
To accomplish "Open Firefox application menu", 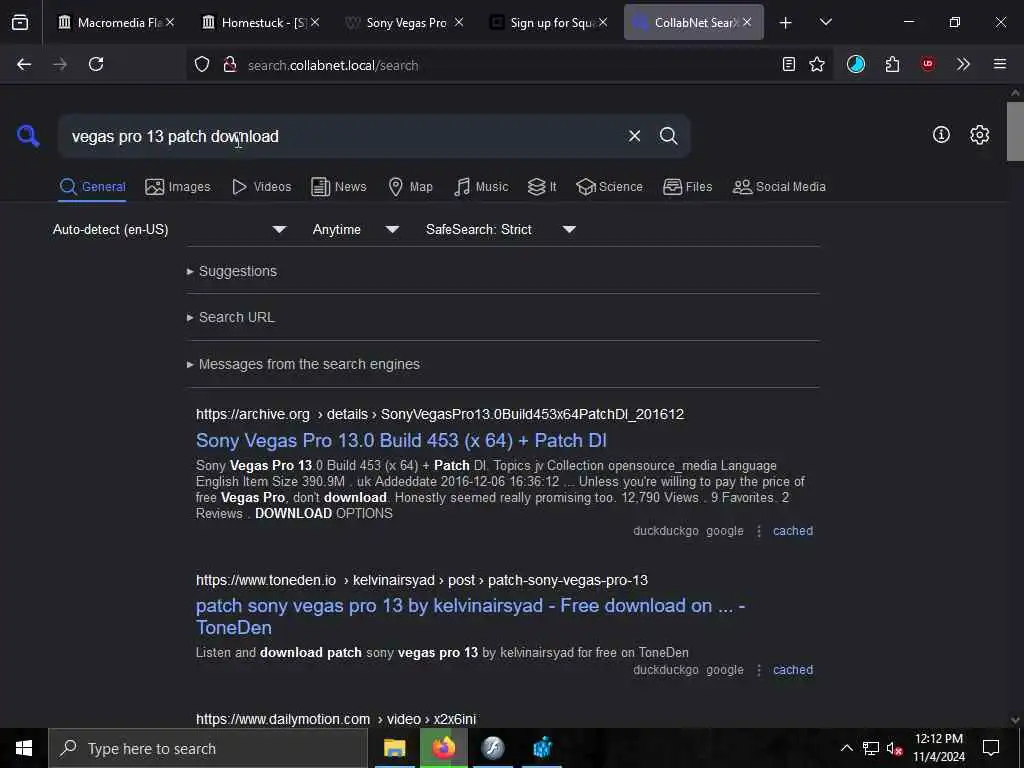I will pos(999,64).
